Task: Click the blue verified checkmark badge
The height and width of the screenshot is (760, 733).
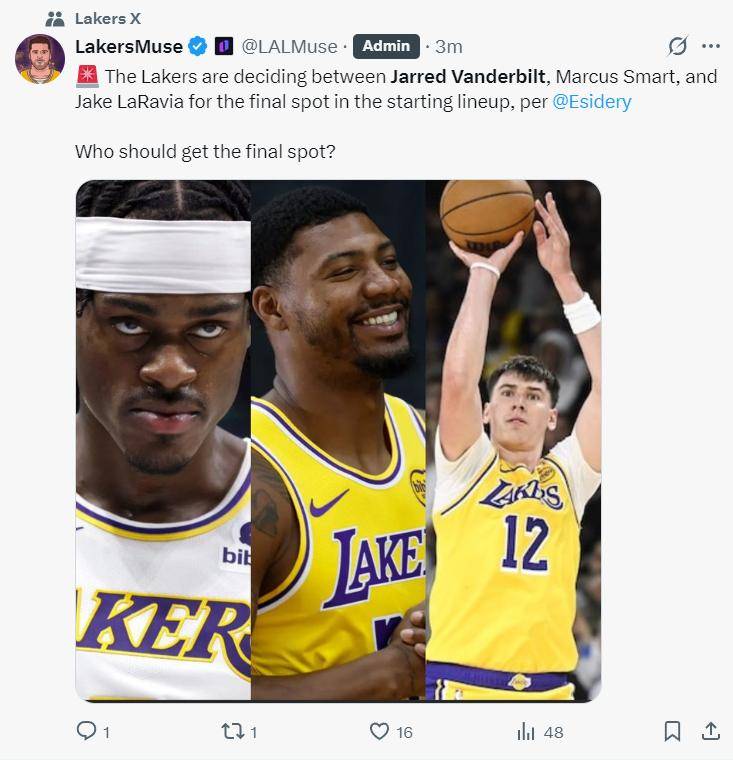Action: [x=197, y=47]
